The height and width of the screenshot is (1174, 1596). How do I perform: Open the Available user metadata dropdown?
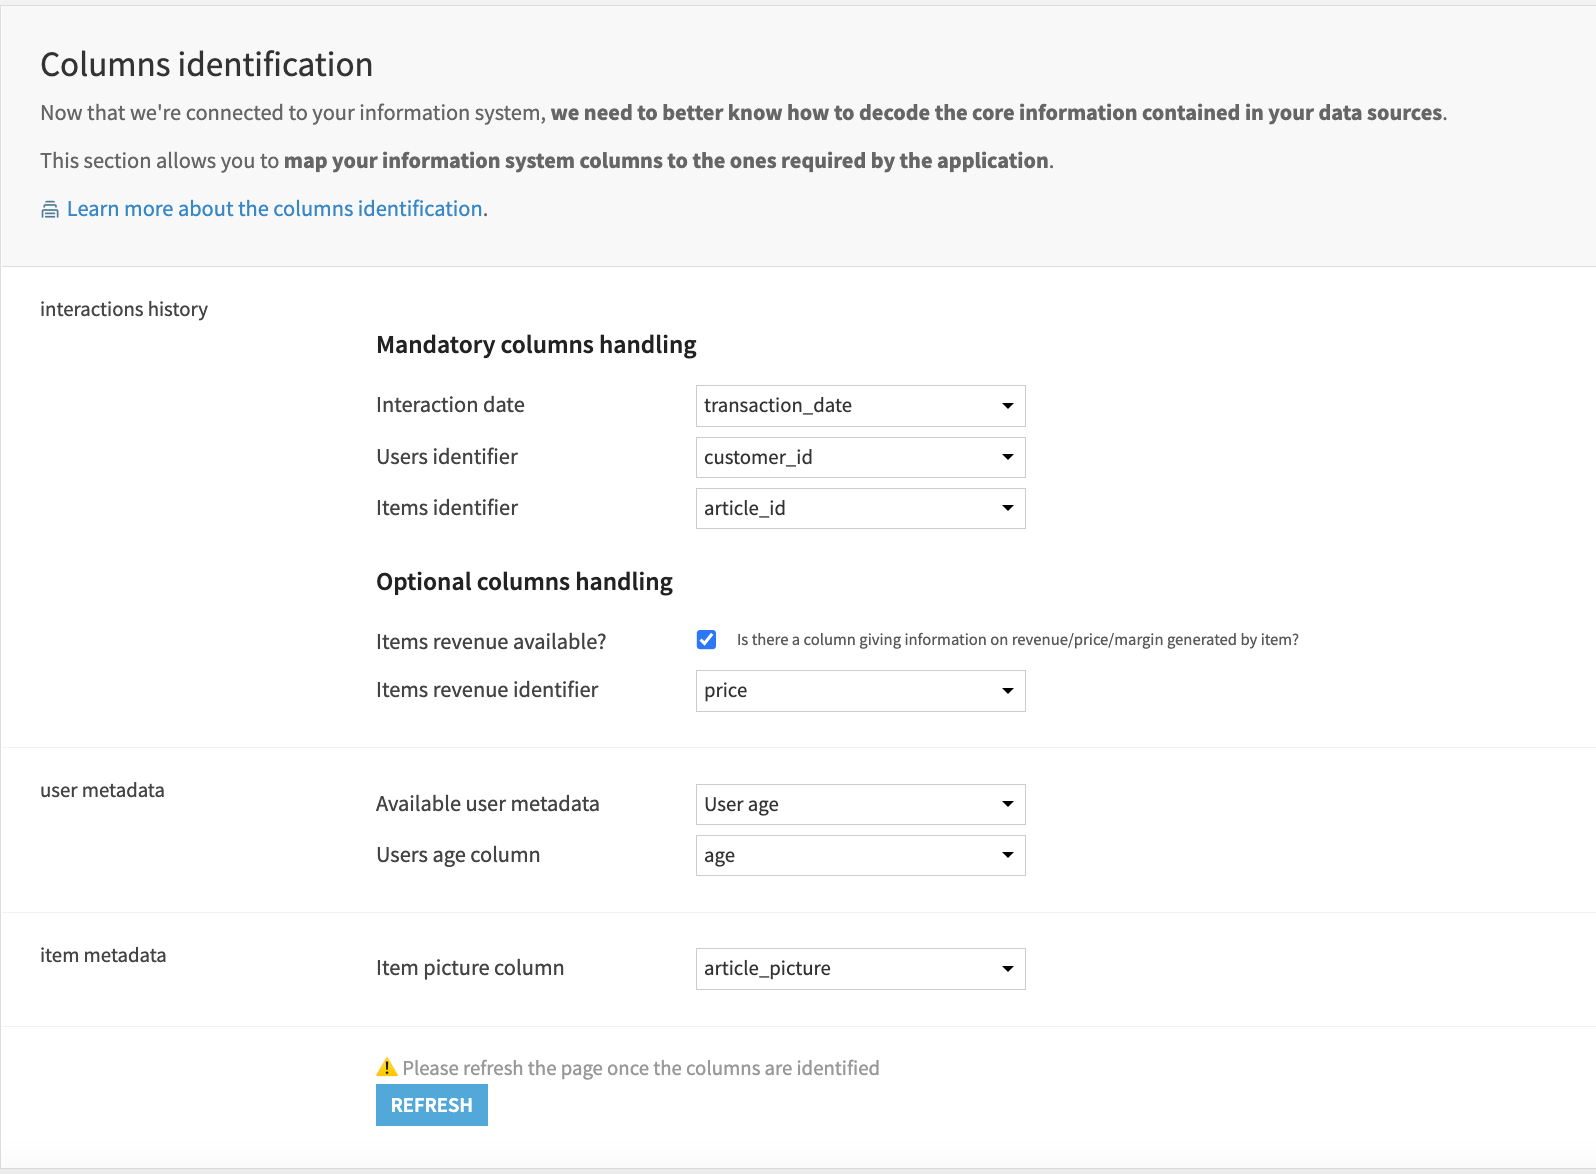860,805
